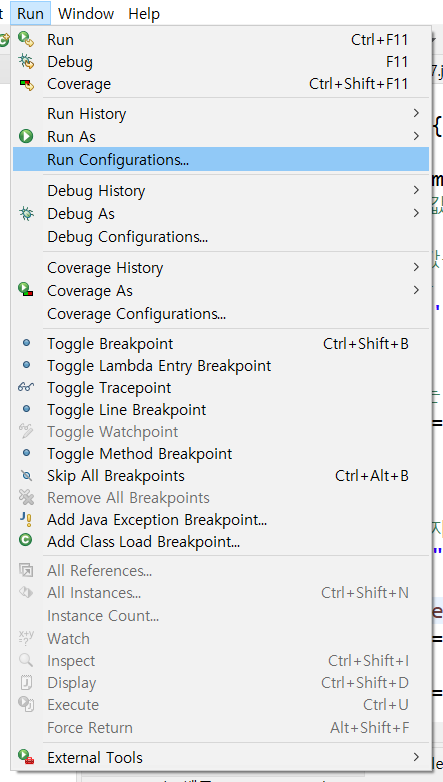Open the Window menu
Screen dimensions: 443x782
click(x=86, y=13)
